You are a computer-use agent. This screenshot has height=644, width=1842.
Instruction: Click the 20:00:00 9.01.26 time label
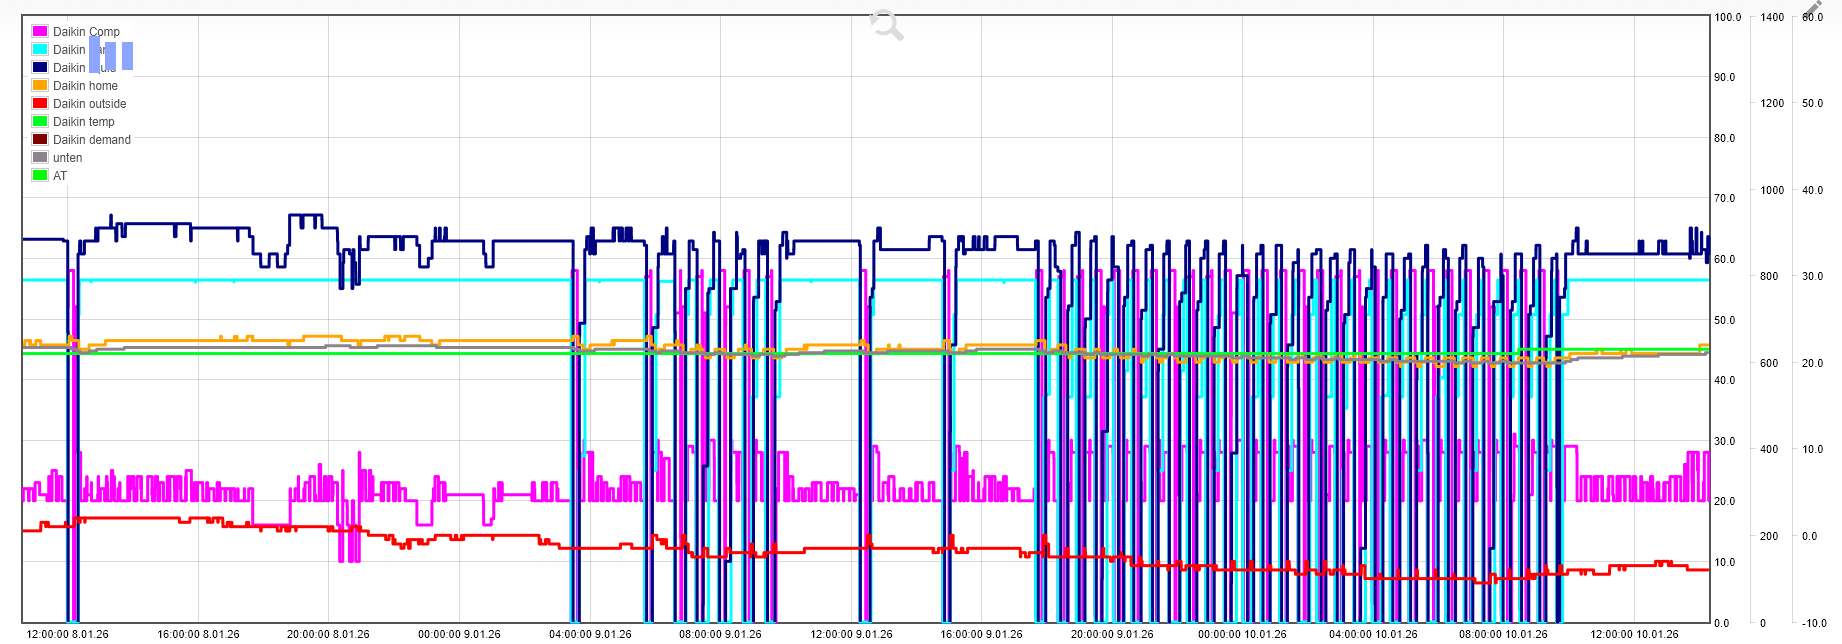click(1111, 634)
